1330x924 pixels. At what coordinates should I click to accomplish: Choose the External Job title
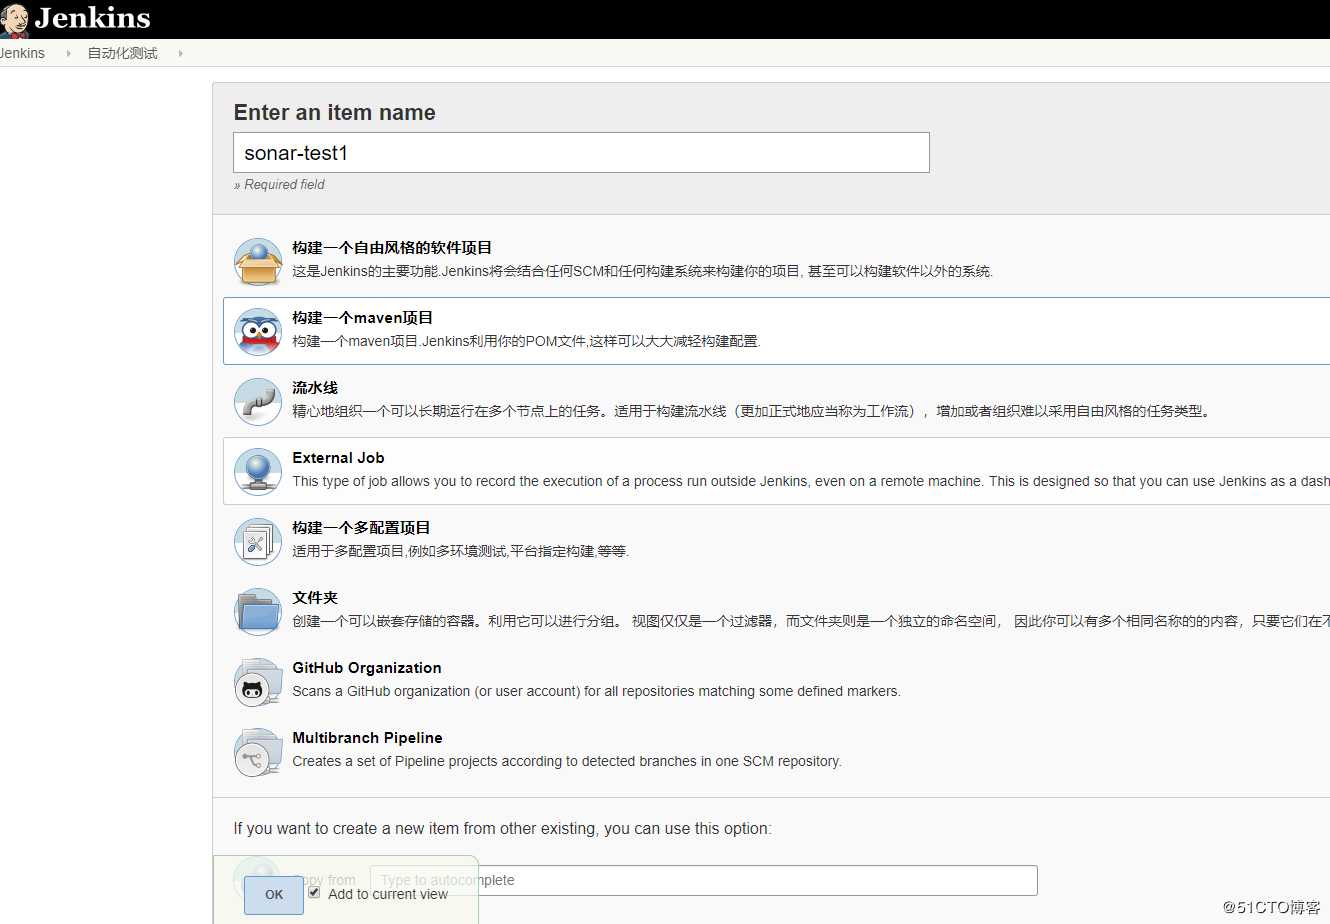click(x=338, y=457)
